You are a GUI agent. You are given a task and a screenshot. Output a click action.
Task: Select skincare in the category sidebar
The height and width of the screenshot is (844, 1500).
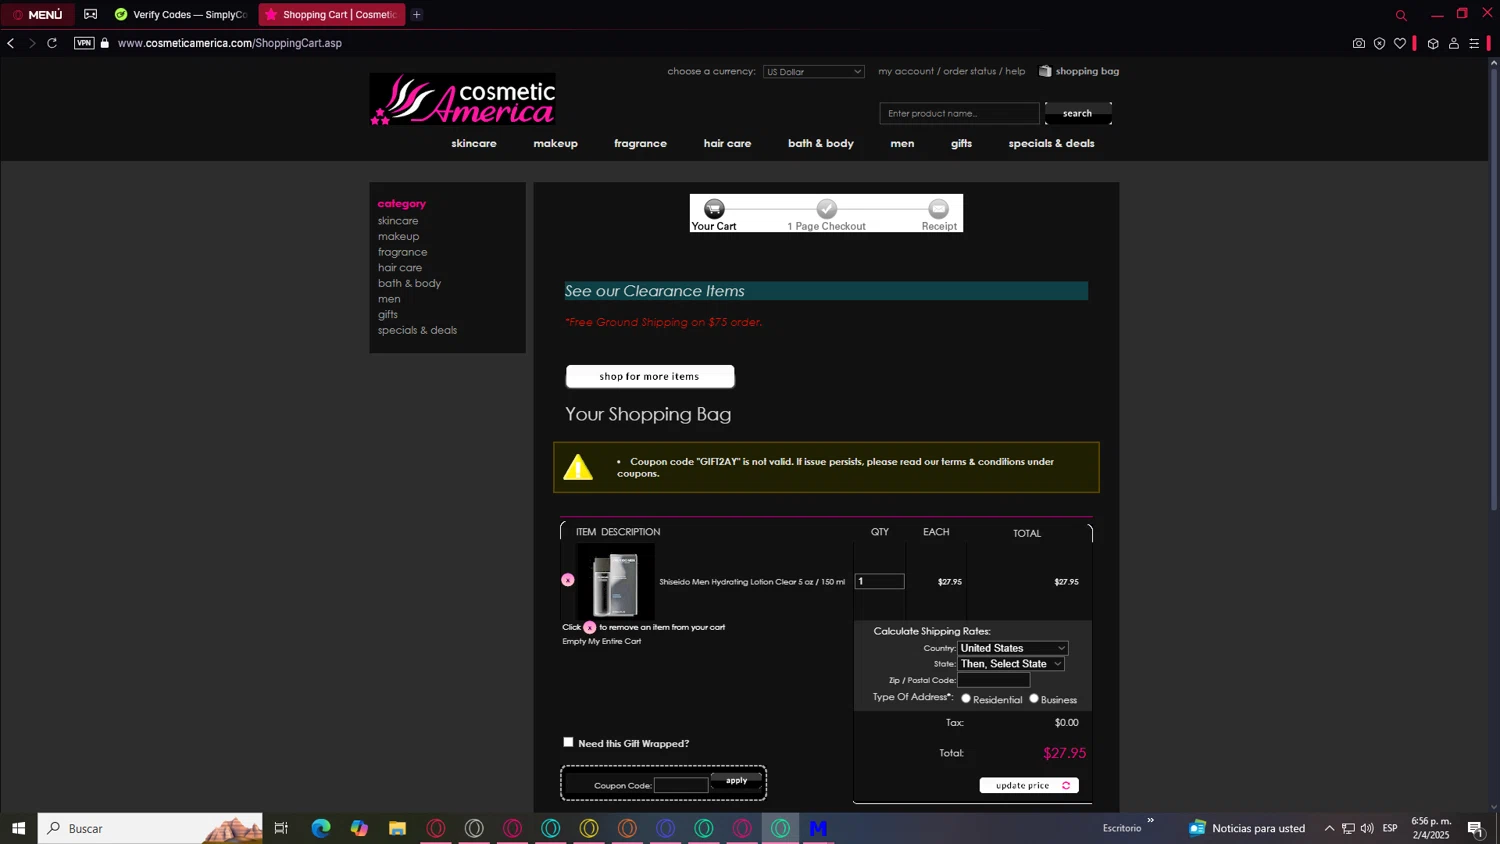tap(398, 221)
